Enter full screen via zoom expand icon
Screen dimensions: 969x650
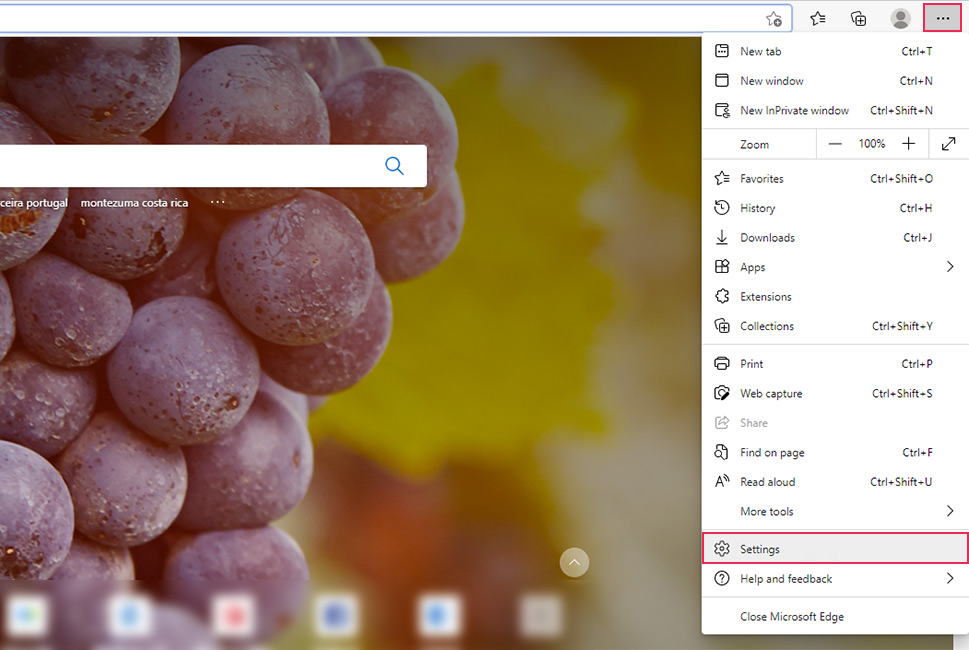[x=949, y=144]
